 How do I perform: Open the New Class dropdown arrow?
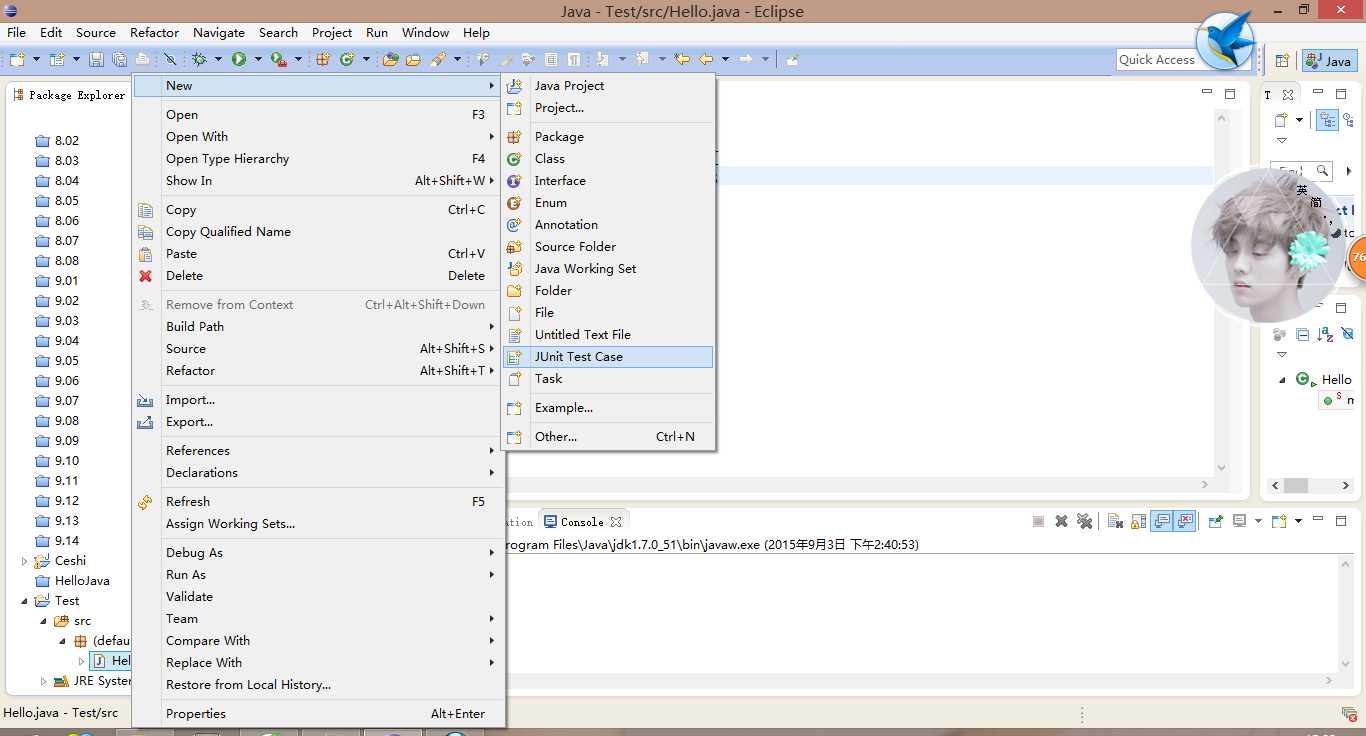366,60
